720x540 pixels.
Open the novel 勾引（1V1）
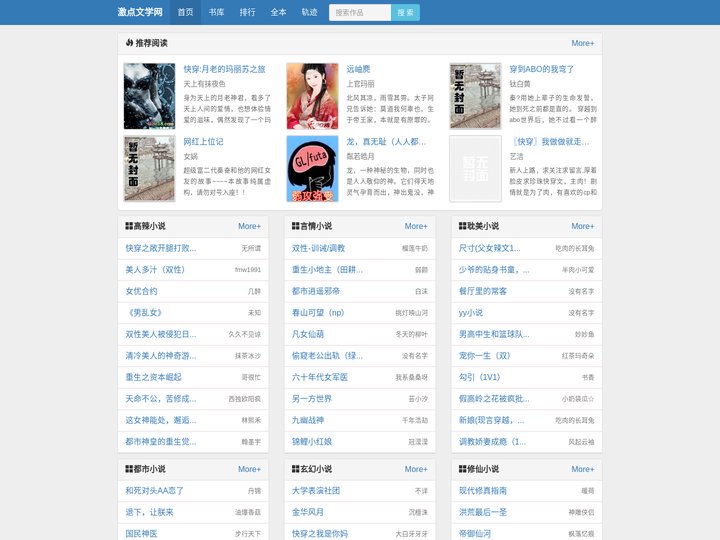click(479, 377)
